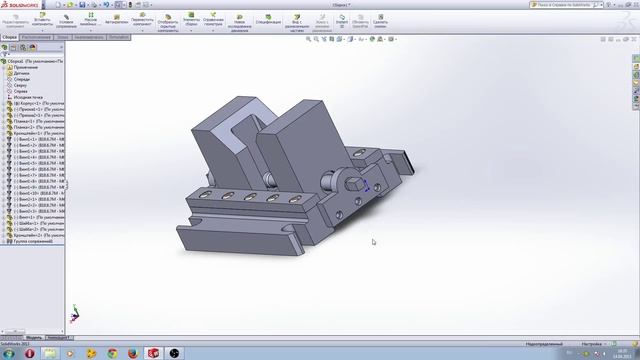The height and width of the screenshot is (360, 640).
Task: Open the dropdown under Assembly Features button
Action: point(191,30)
